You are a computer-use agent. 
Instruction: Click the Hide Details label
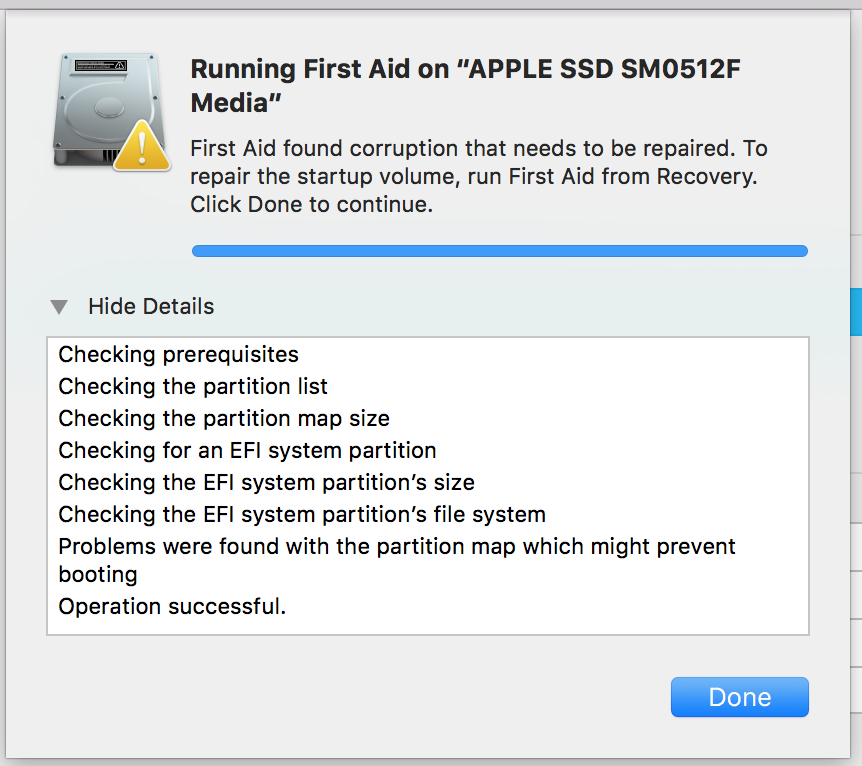[x=151, y=306]
